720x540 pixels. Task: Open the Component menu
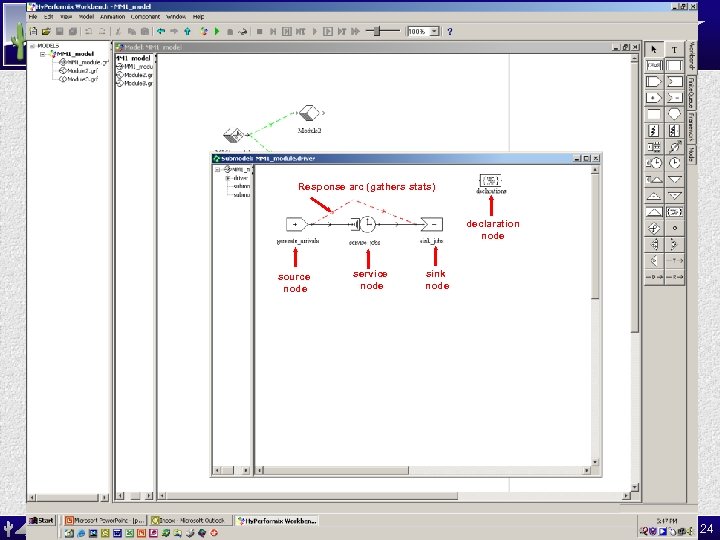[x=146, y=17]
